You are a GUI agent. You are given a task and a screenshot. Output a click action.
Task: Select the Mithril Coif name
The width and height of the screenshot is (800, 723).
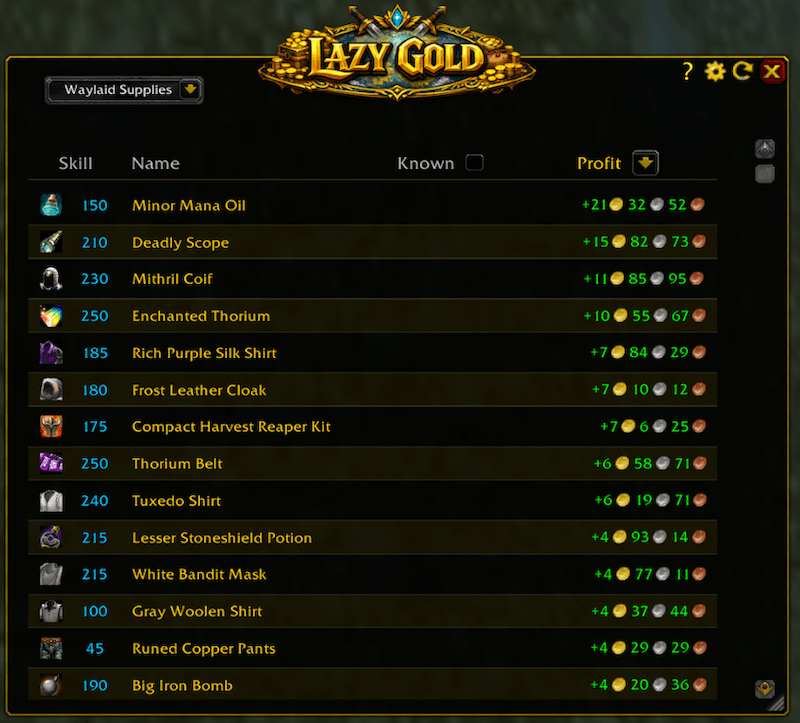click(172, 279)
